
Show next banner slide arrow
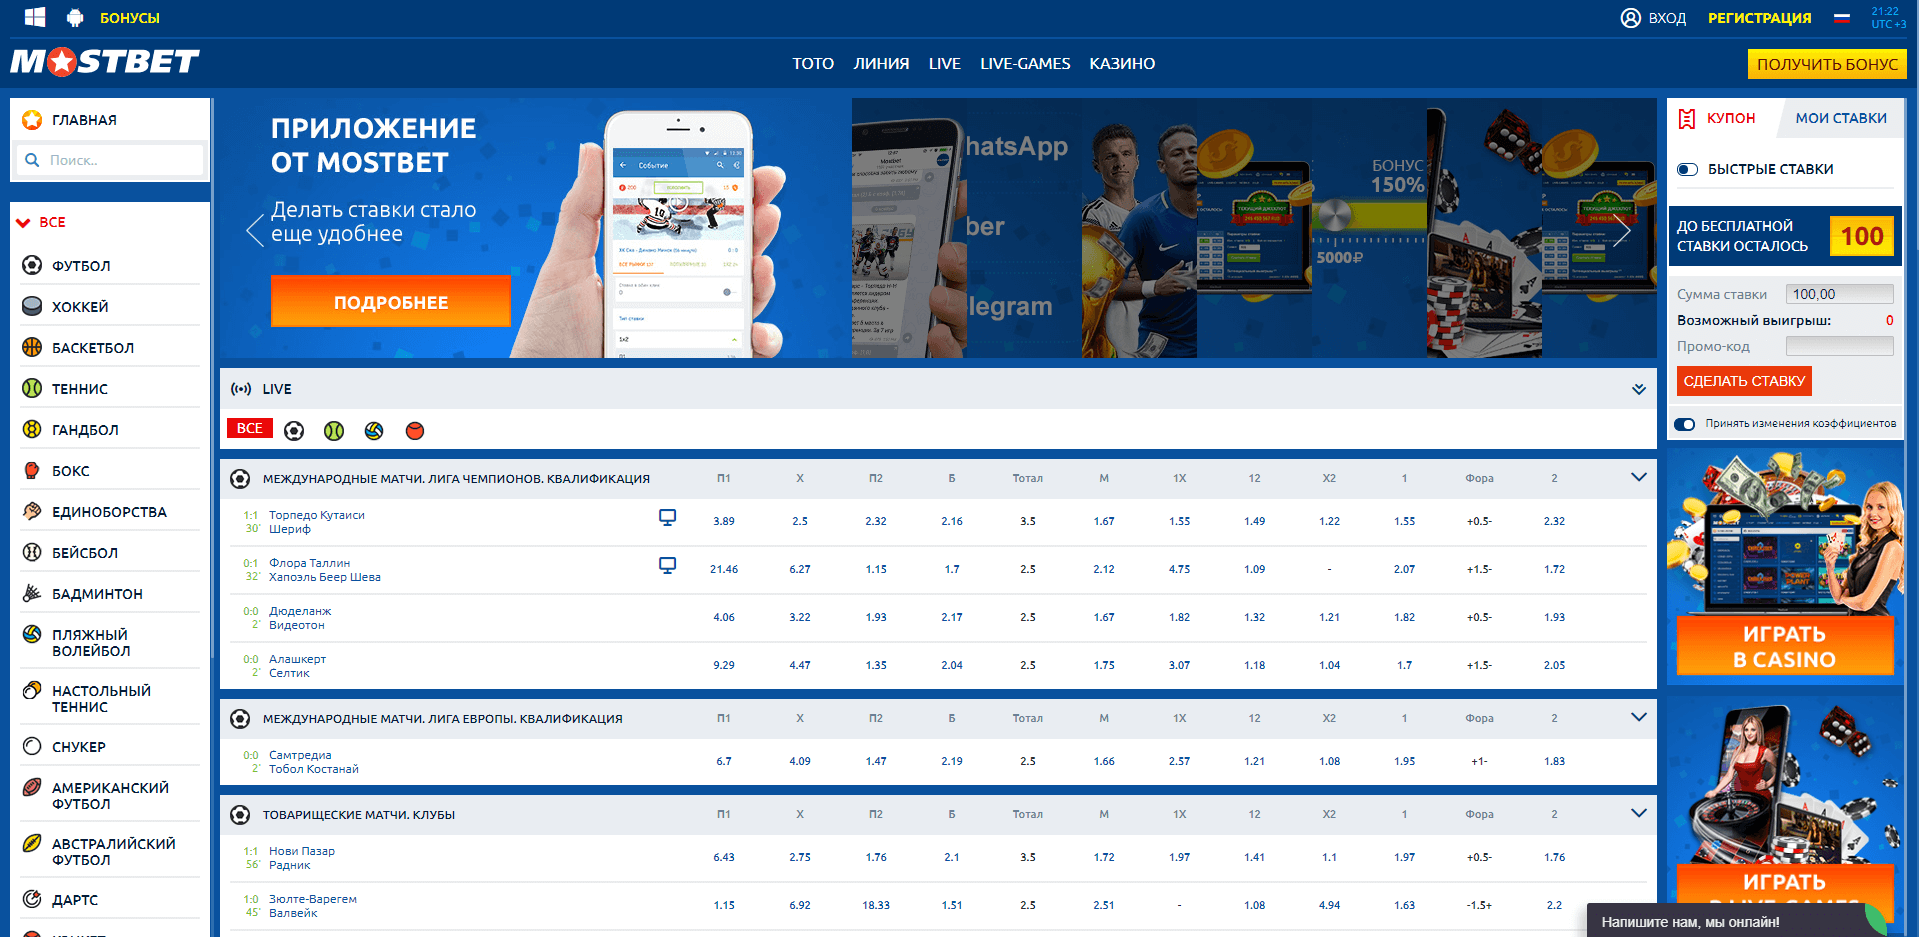click(x=1621, y=231)
